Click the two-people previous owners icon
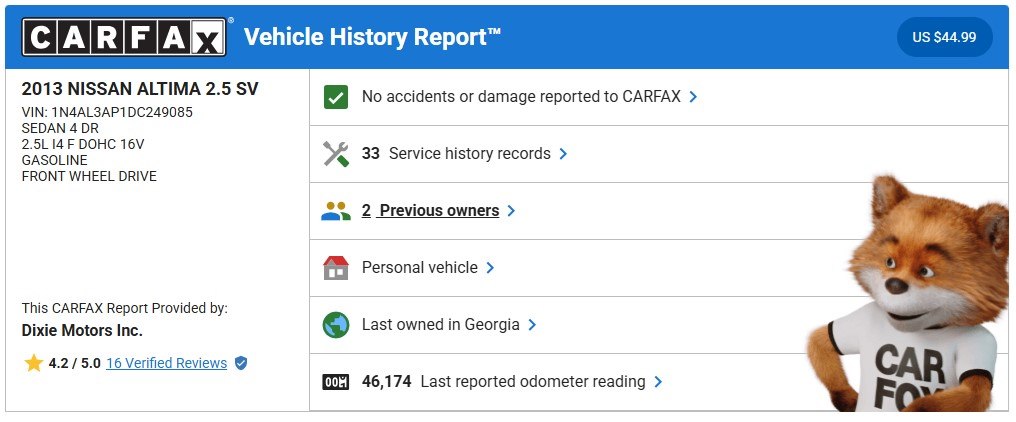Screen dimensions: 1016x422 click(336, 211)
